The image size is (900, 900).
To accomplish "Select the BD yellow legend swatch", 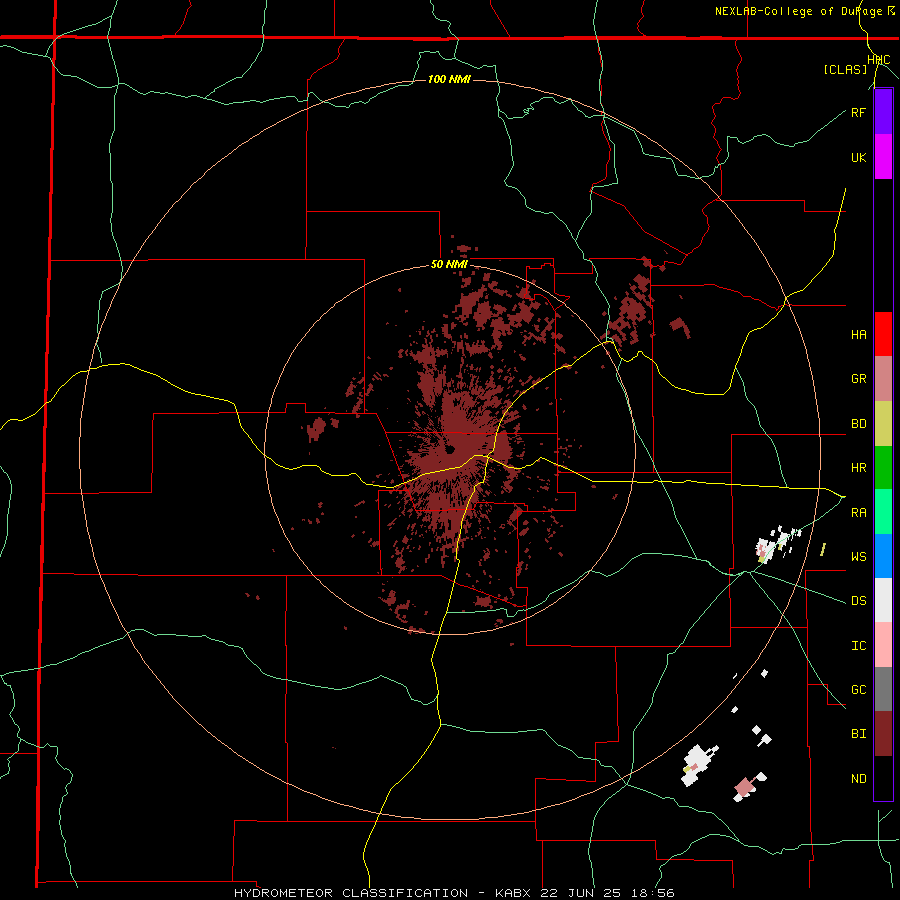I will (x=883, y=423).
